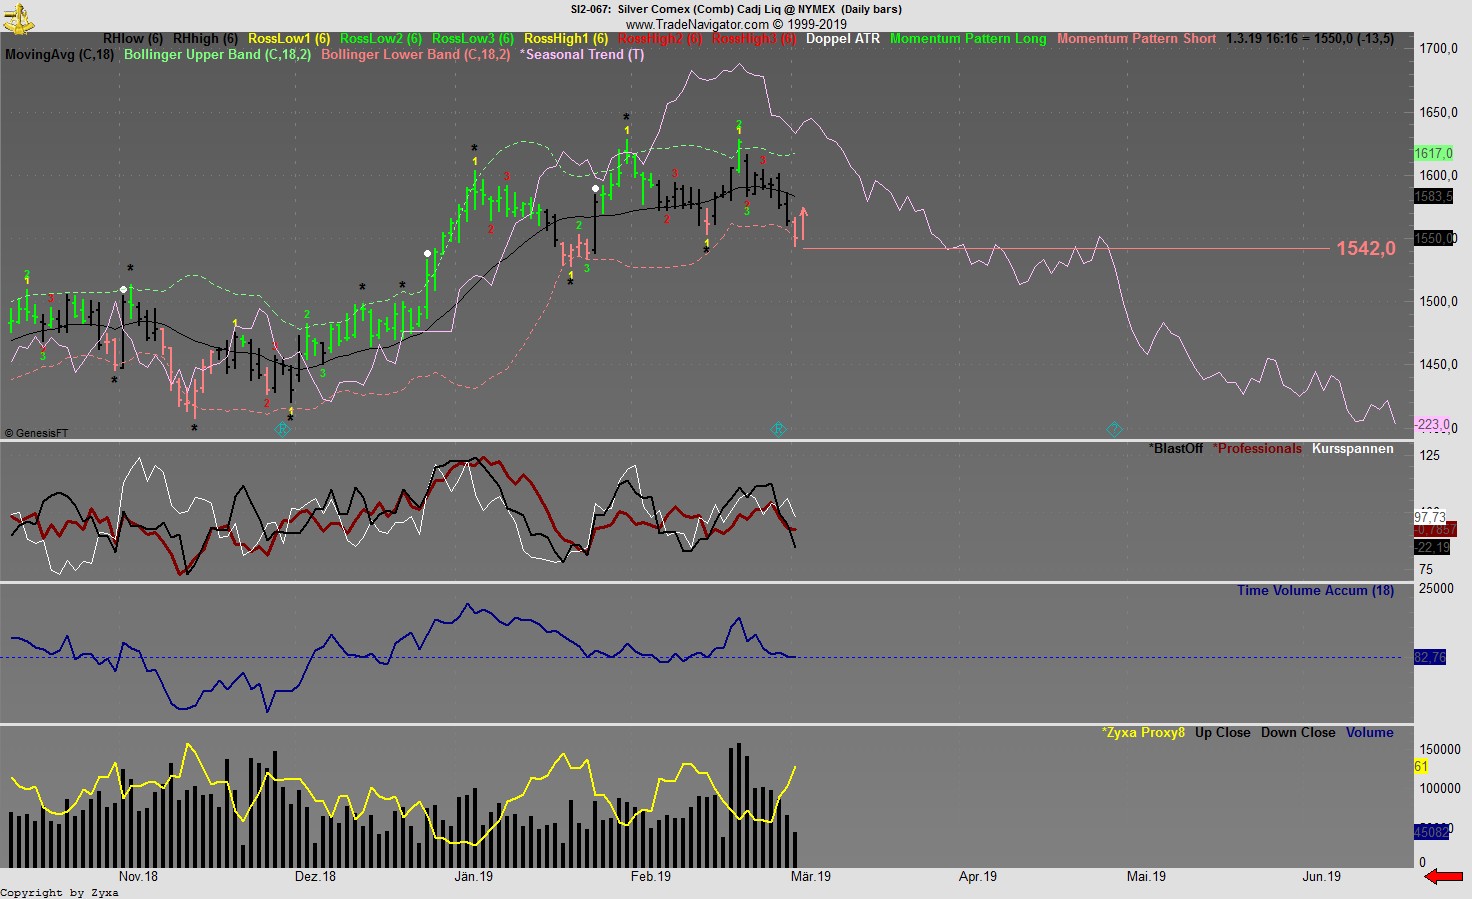Click the Nov.18 date axis label
Viewport: 1472px width, 899px height.
click(138, 877)
